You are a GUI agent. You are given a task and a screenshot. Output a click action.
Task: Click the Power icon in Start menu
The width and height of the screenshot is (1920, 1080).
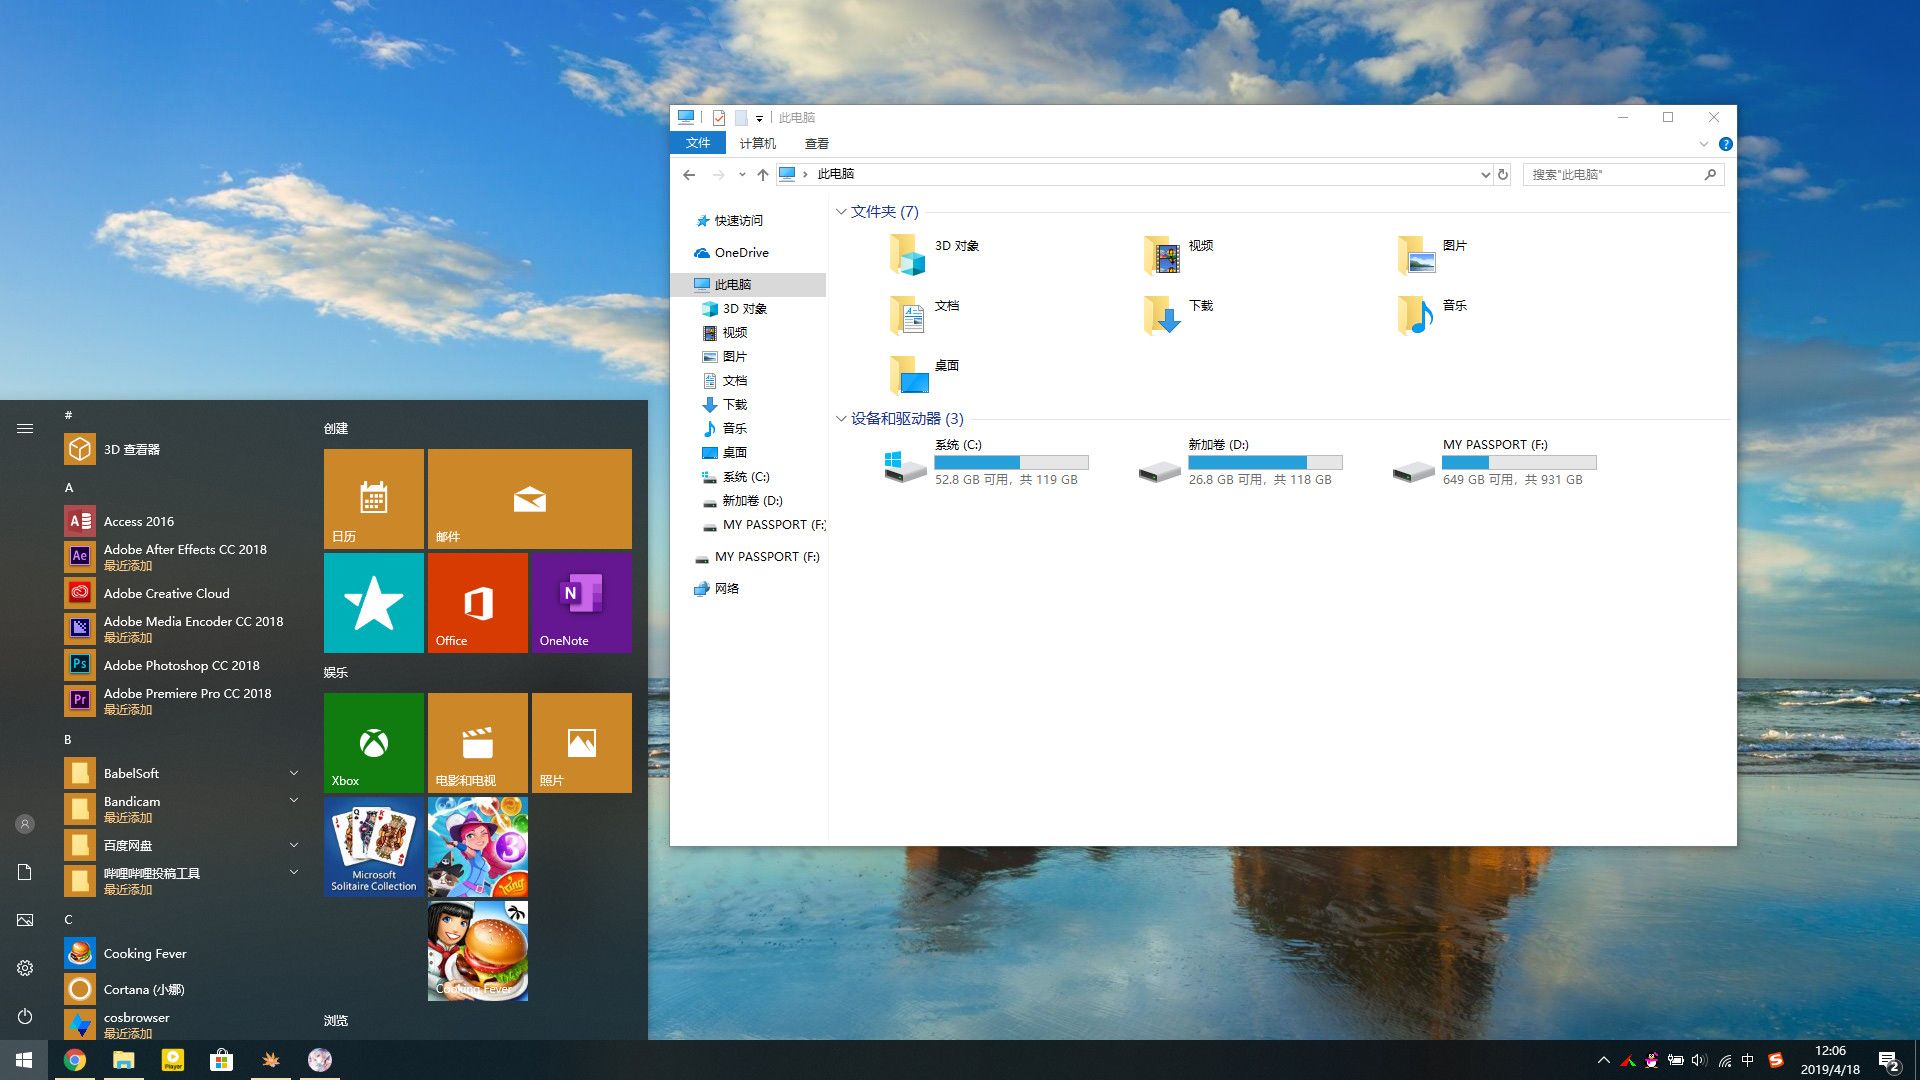coord(25,1016)
